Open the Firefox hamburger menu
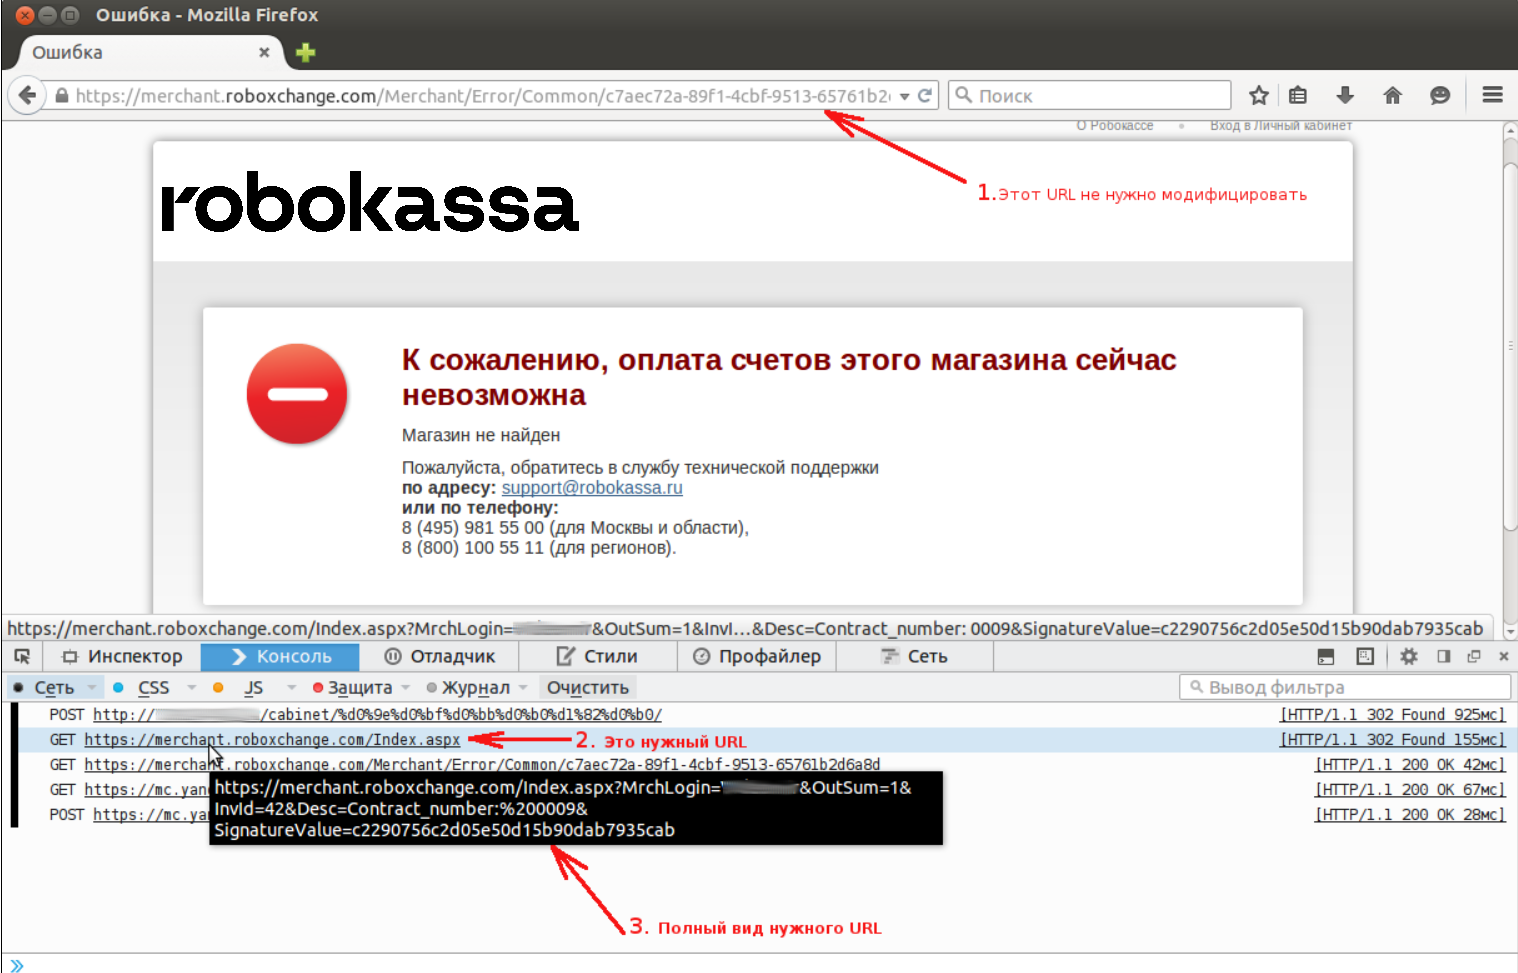The height and width of the screenshot is (973, 1518). (1493, 95)
